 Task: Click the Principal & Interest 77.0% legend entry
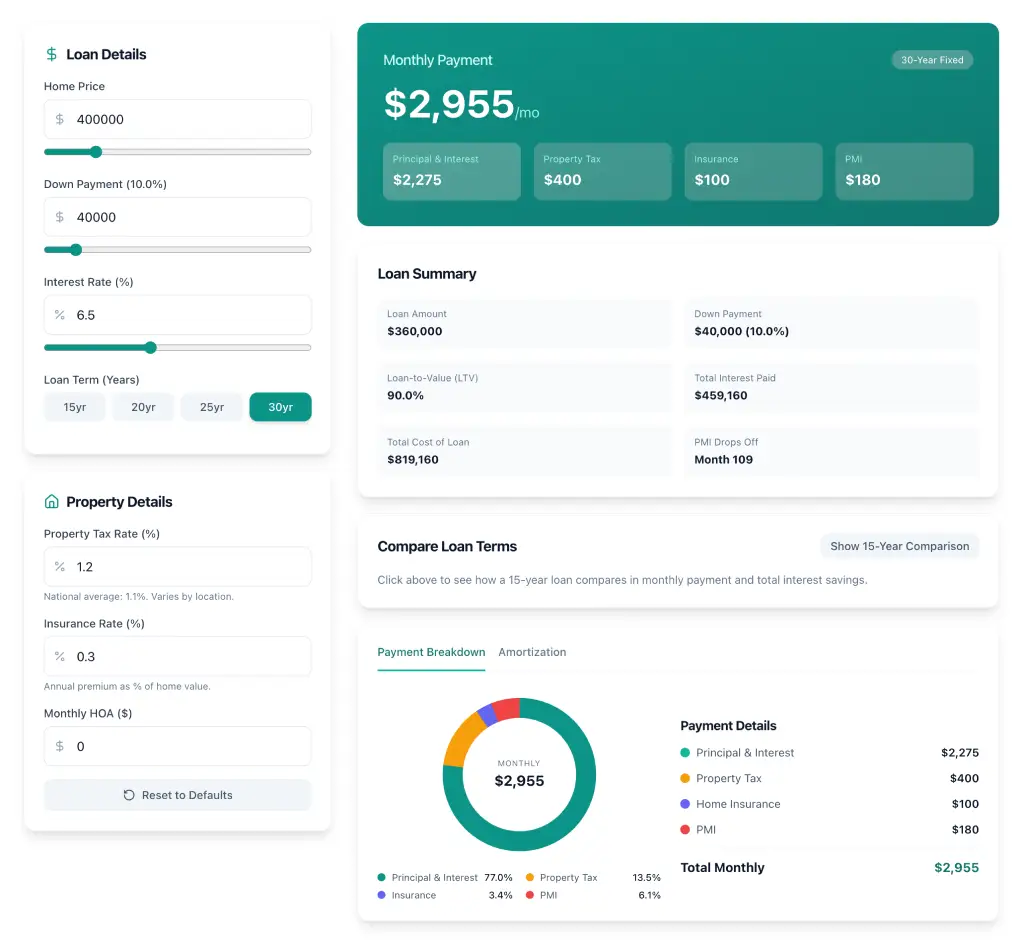coord(445,878)
